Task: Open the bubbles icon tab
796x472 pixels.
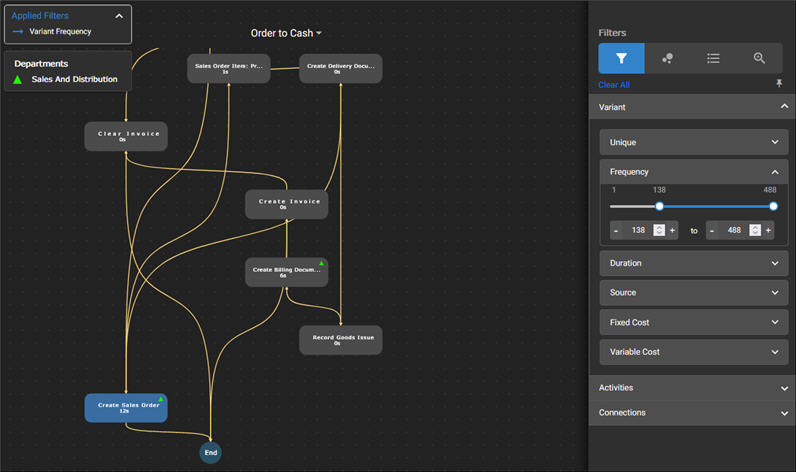Action: [667, 58]
